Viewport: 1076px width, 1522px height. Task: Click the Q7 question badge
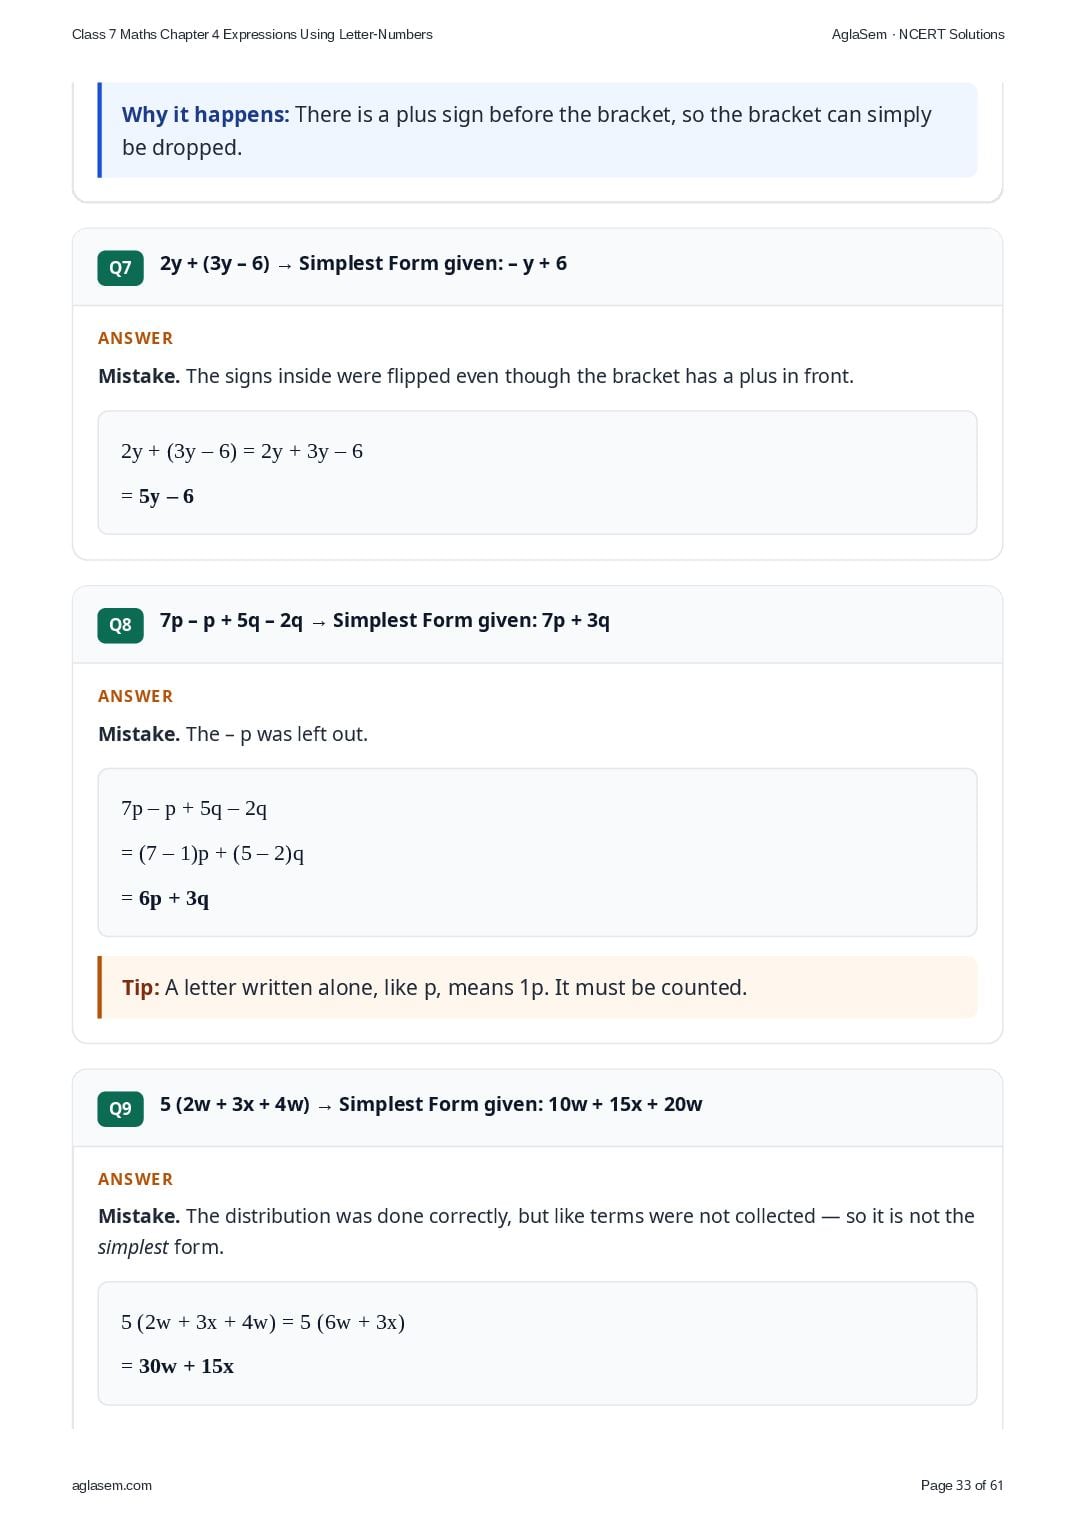[120, 268]
